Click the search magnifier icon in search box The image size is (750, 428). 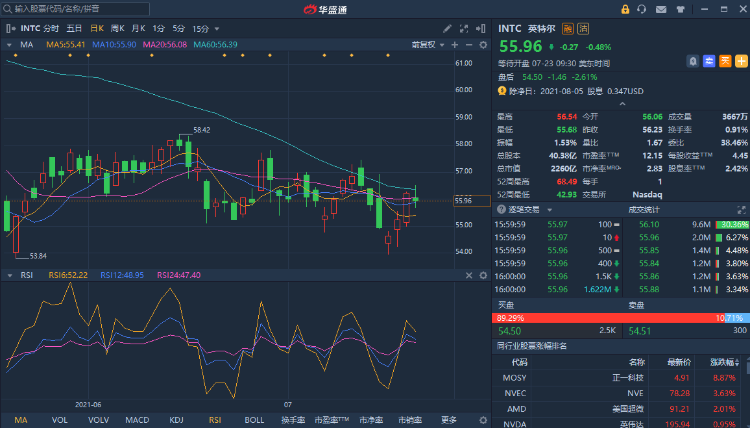7,8
